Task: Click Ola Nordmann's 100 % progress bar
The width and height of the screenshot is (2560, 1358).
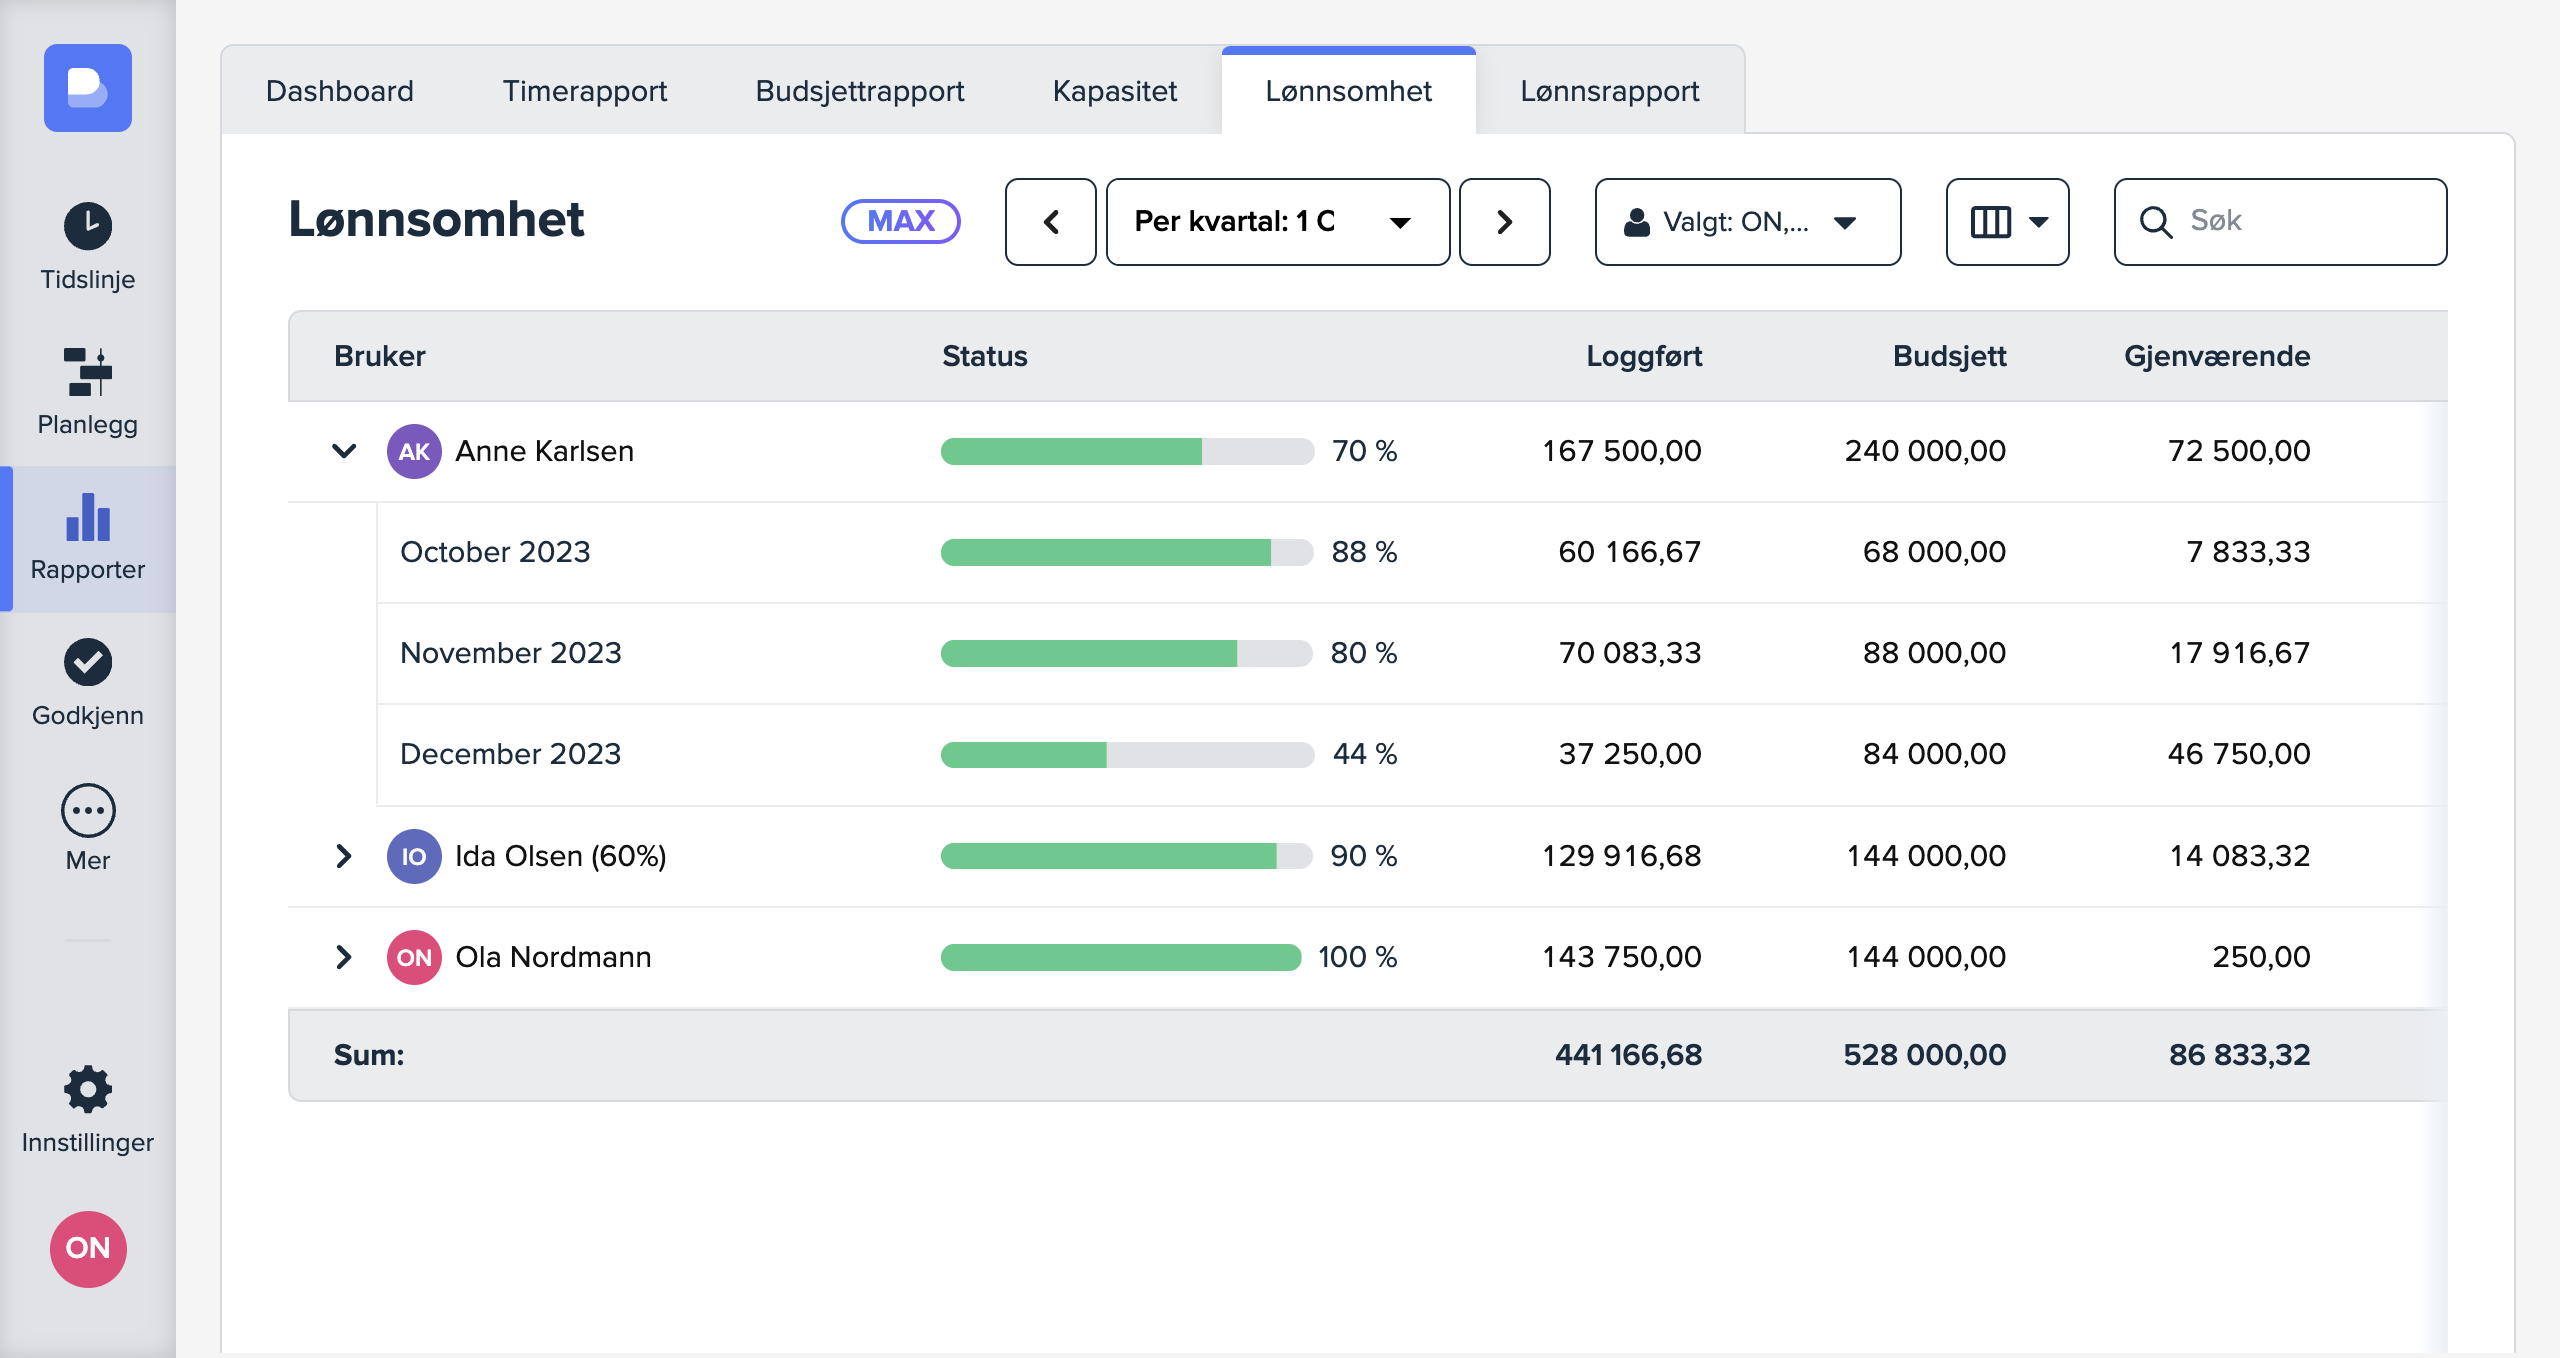Action: 1121,957
